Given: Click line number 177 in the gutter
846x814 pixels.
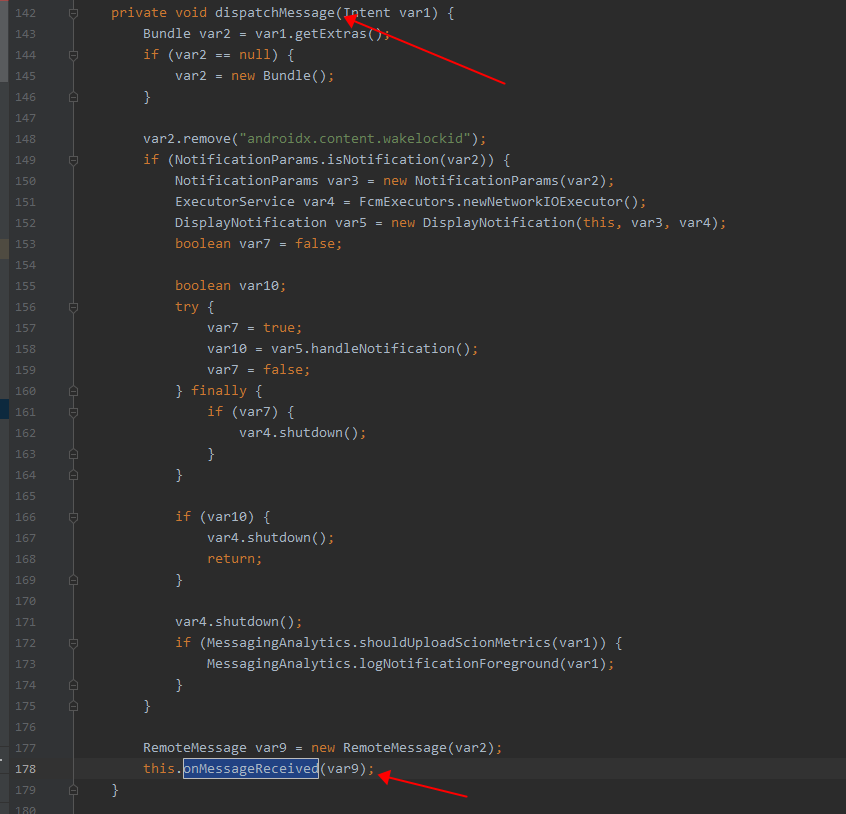Looking at the screenshot, I should click(x=25, y=748).
